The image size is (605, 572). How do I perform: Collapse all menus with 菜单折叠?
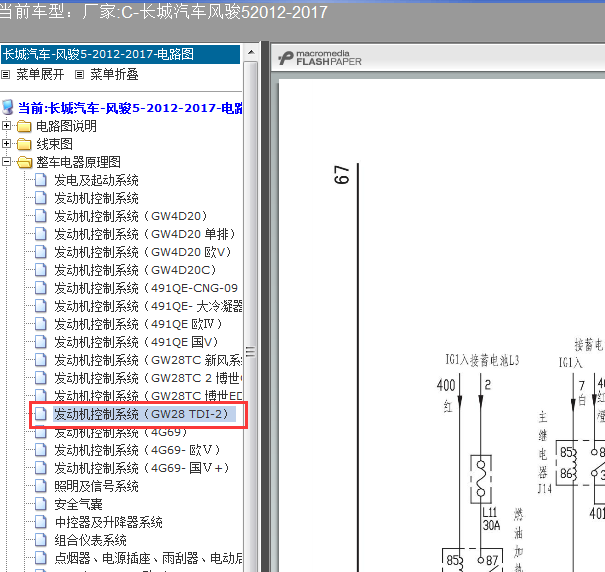(x=114, y=74)
